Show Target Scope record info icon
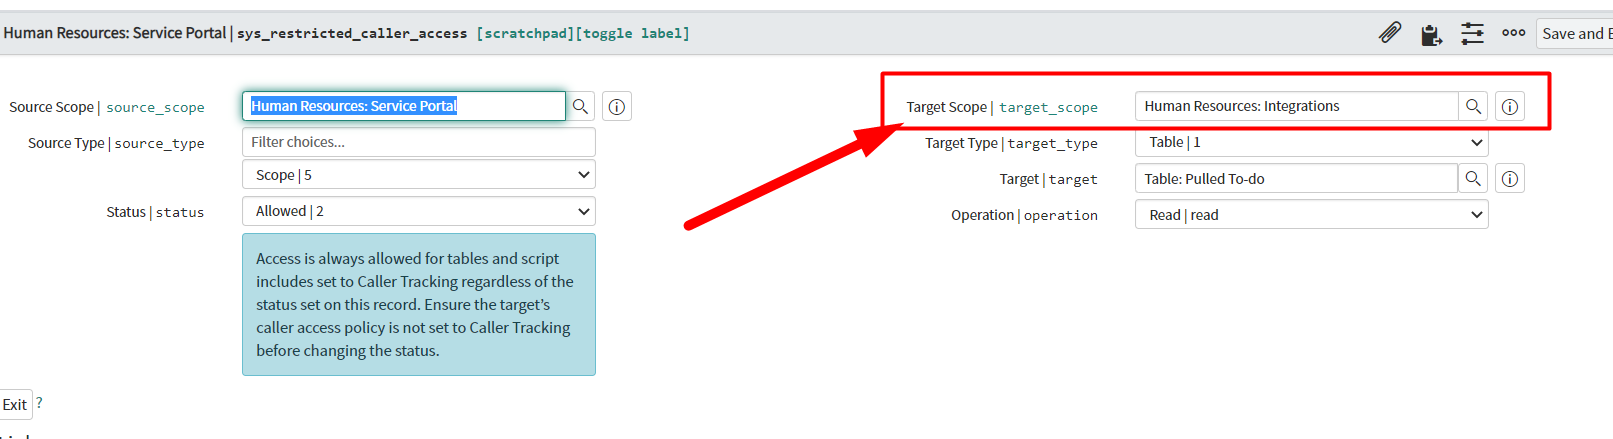The image size is (1613, 439). click(x=1510, y=106)
